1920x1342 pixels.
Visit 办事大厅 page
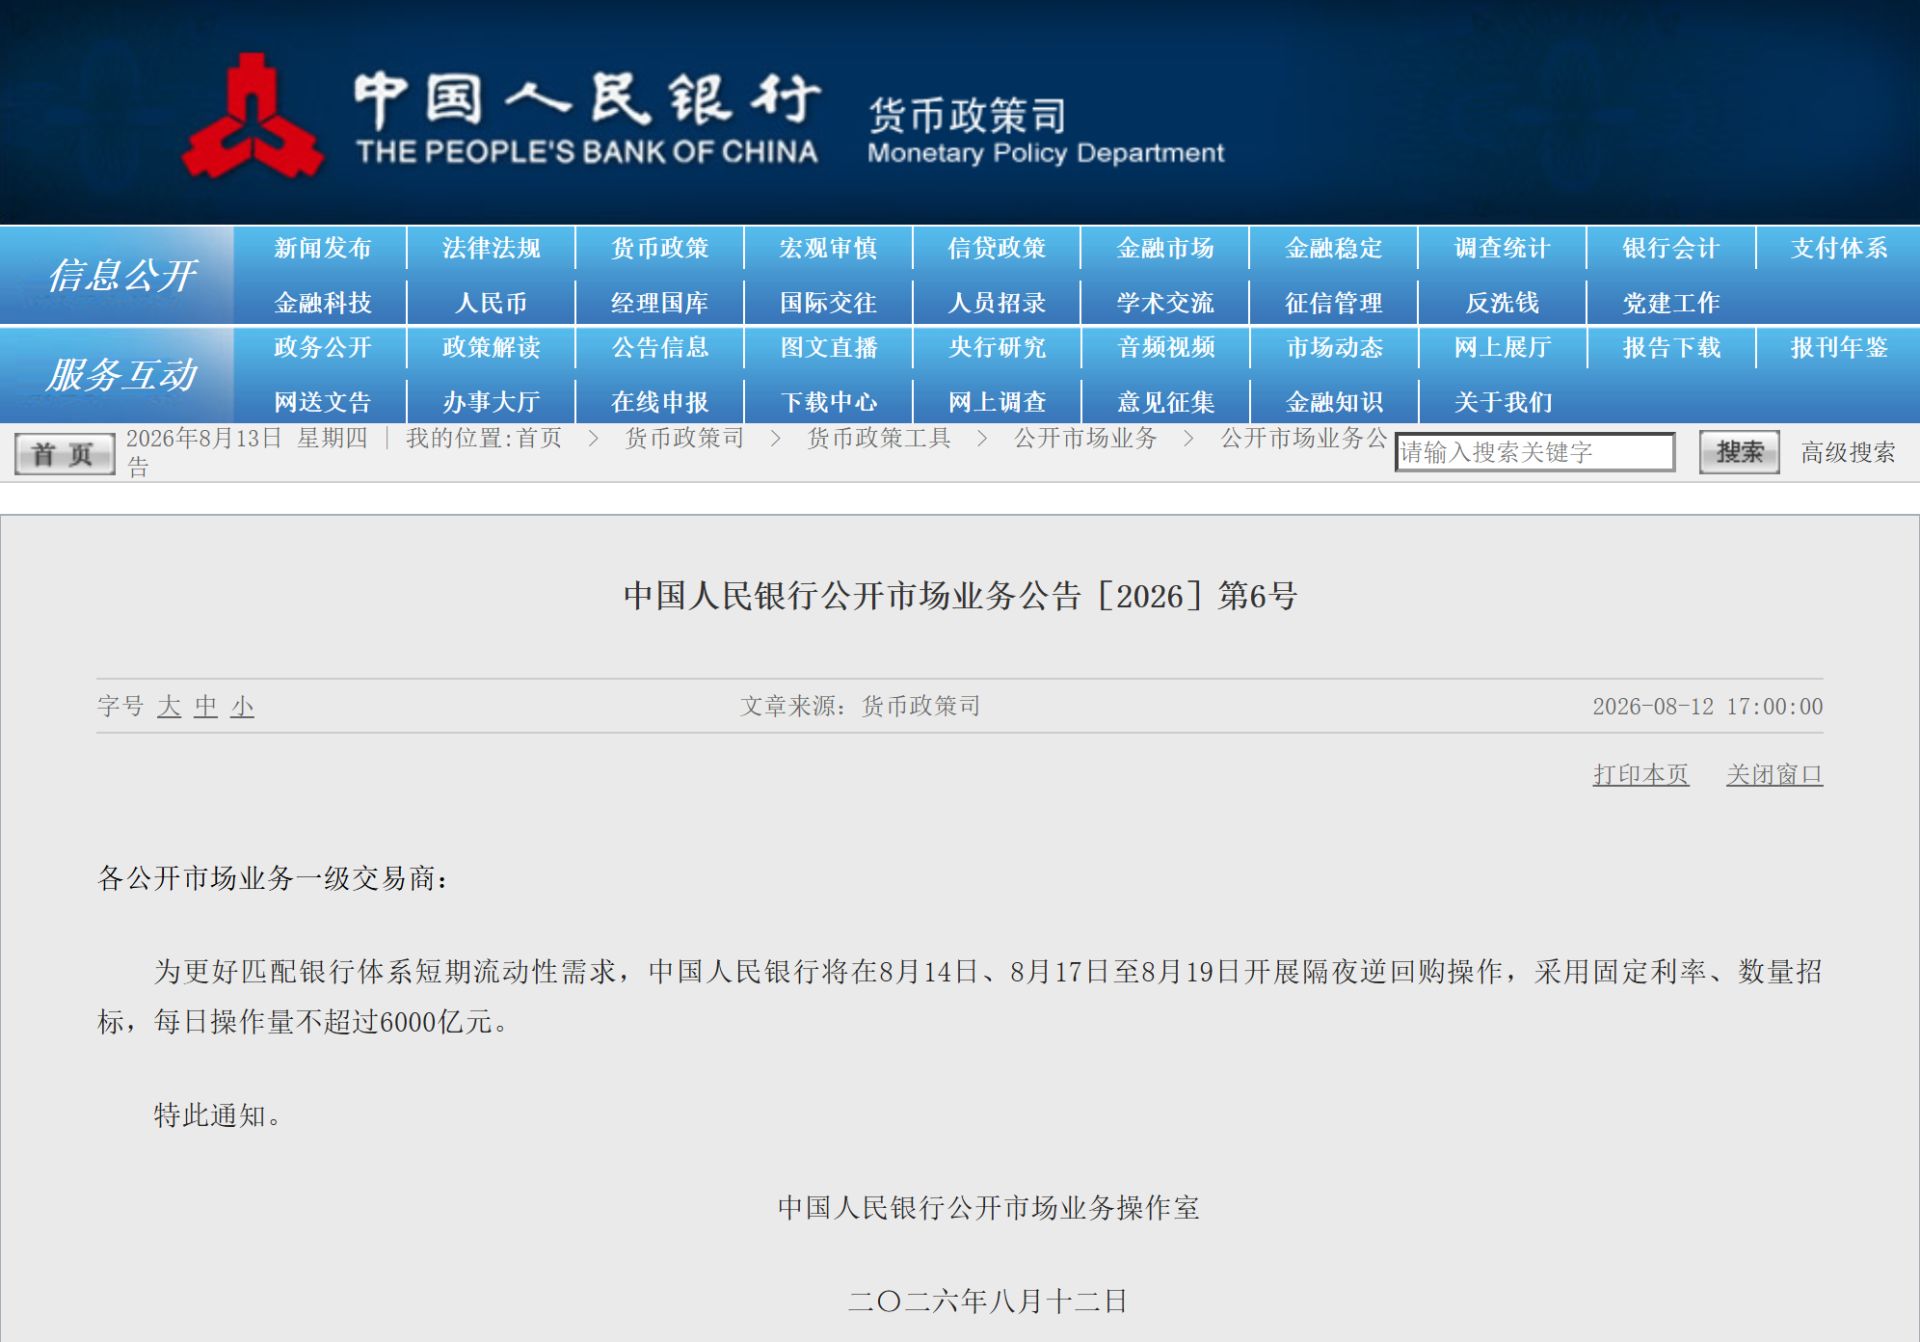[x=491, y=402]
